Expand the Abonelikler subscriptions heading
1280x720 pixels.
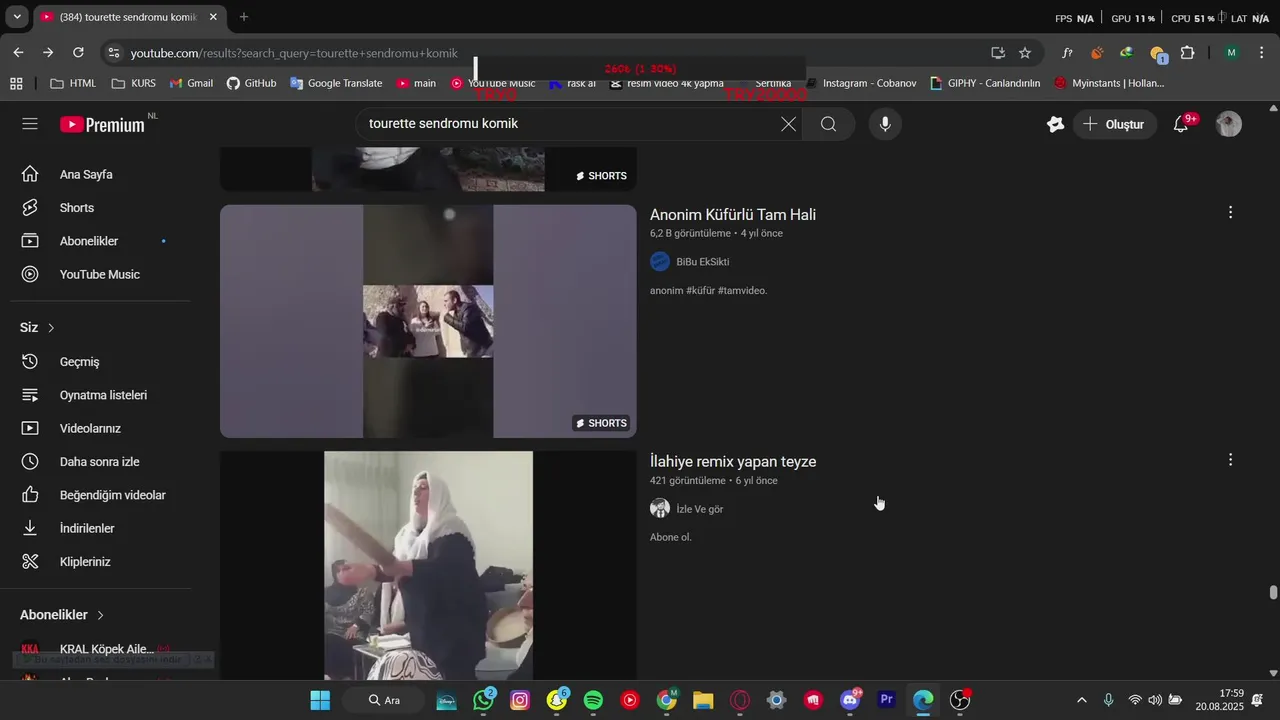click(x=62, y=615)
